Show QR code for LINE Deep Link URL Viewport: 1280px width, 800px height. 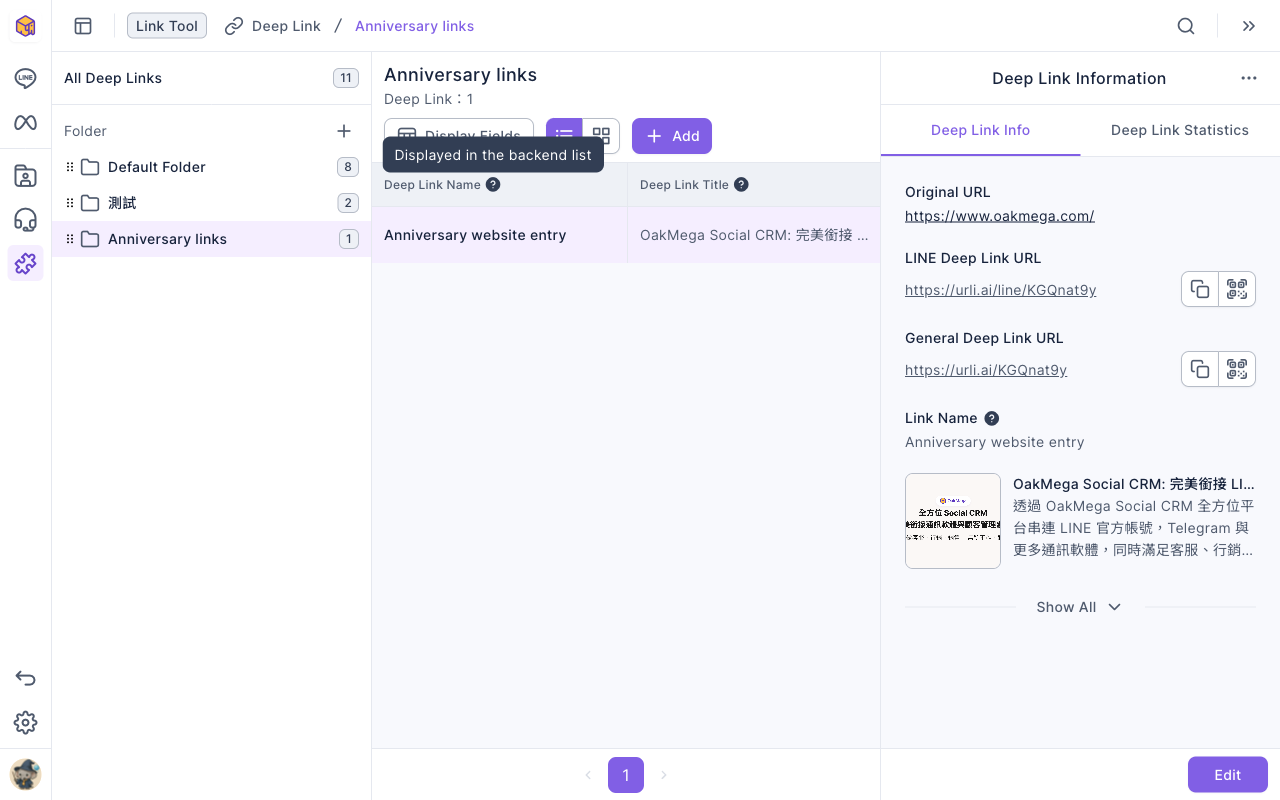point(1237,289)
